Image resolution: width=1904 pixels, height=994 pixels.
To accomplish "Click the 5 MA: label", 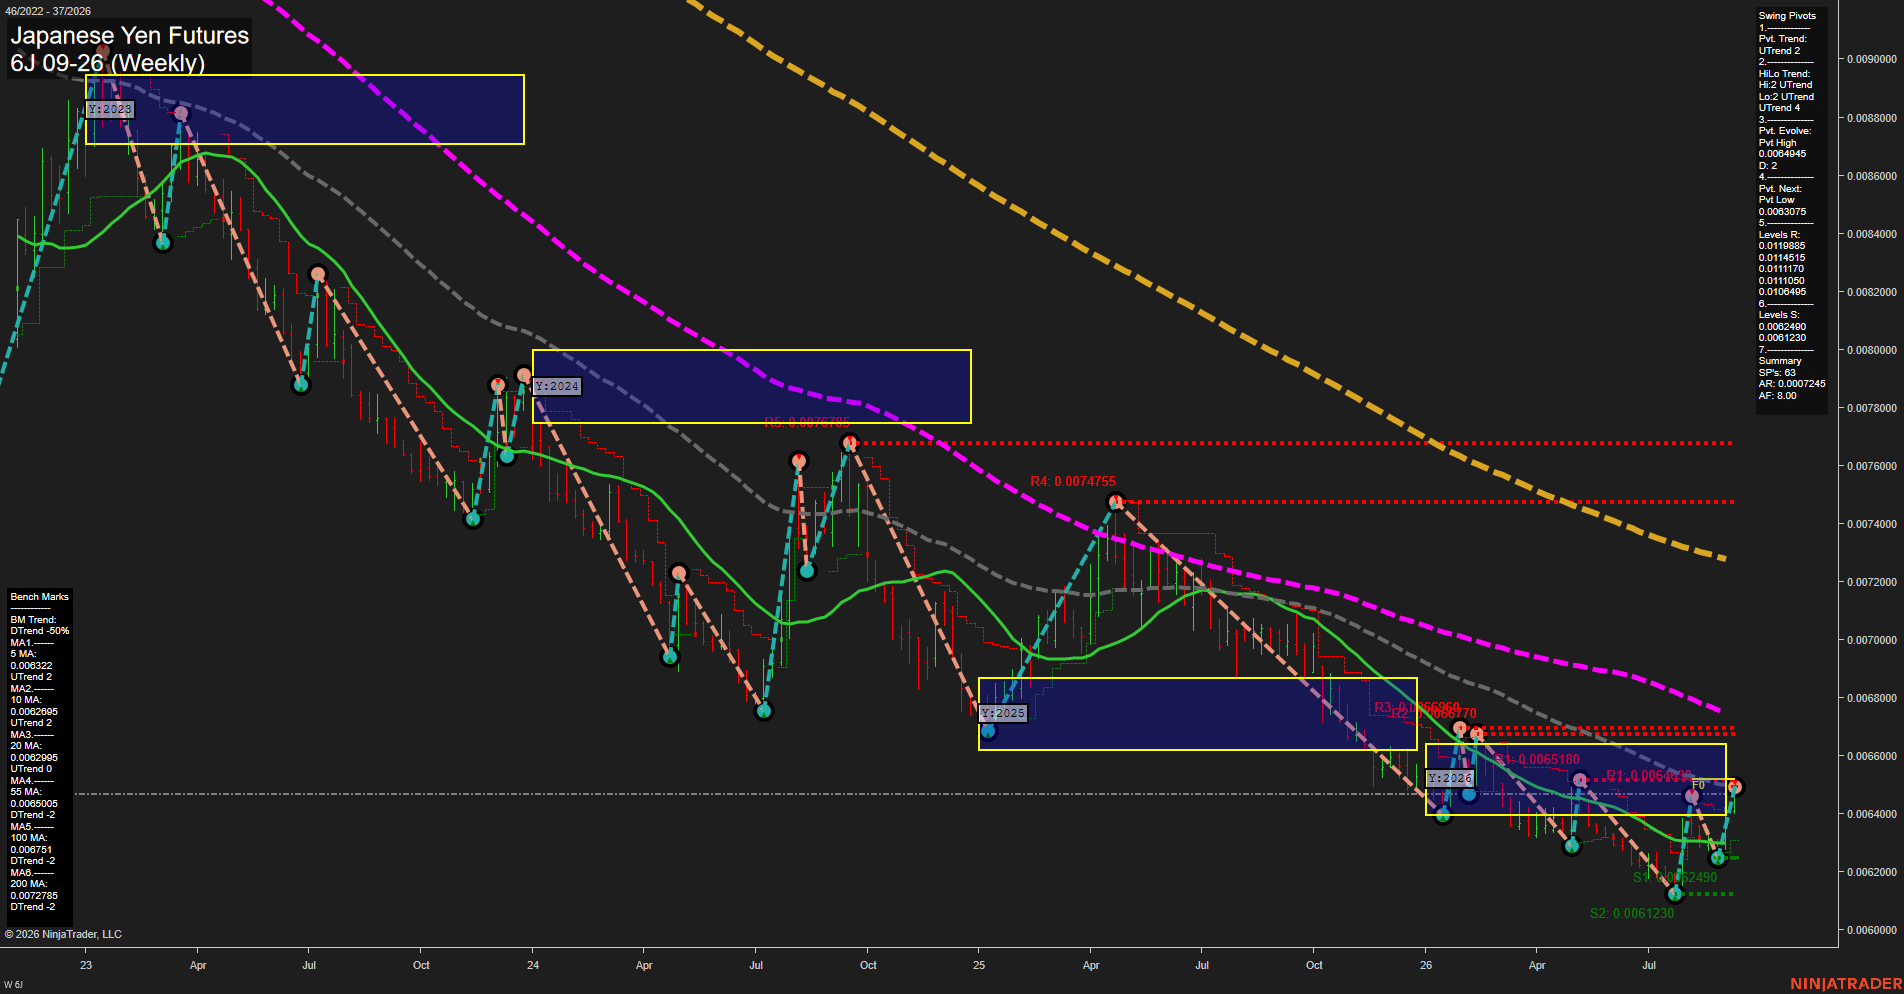I will point(24,654).
